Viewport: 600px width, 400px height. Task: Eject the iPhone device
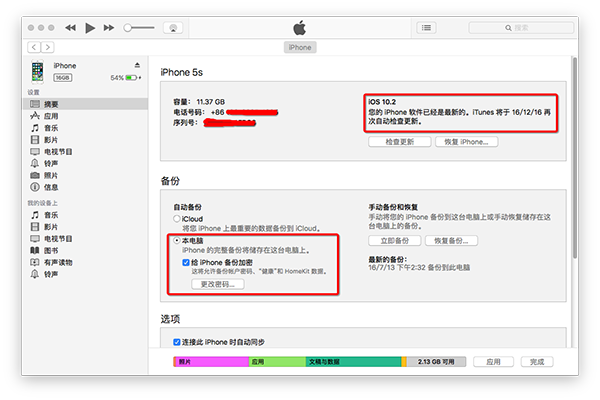(x=137, y=65)
